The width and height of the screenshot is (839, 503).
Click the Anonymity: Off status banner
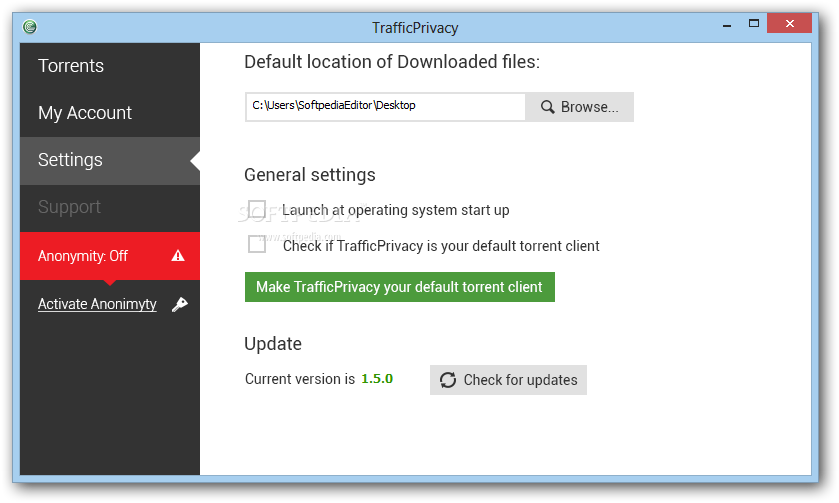(110, 256)
